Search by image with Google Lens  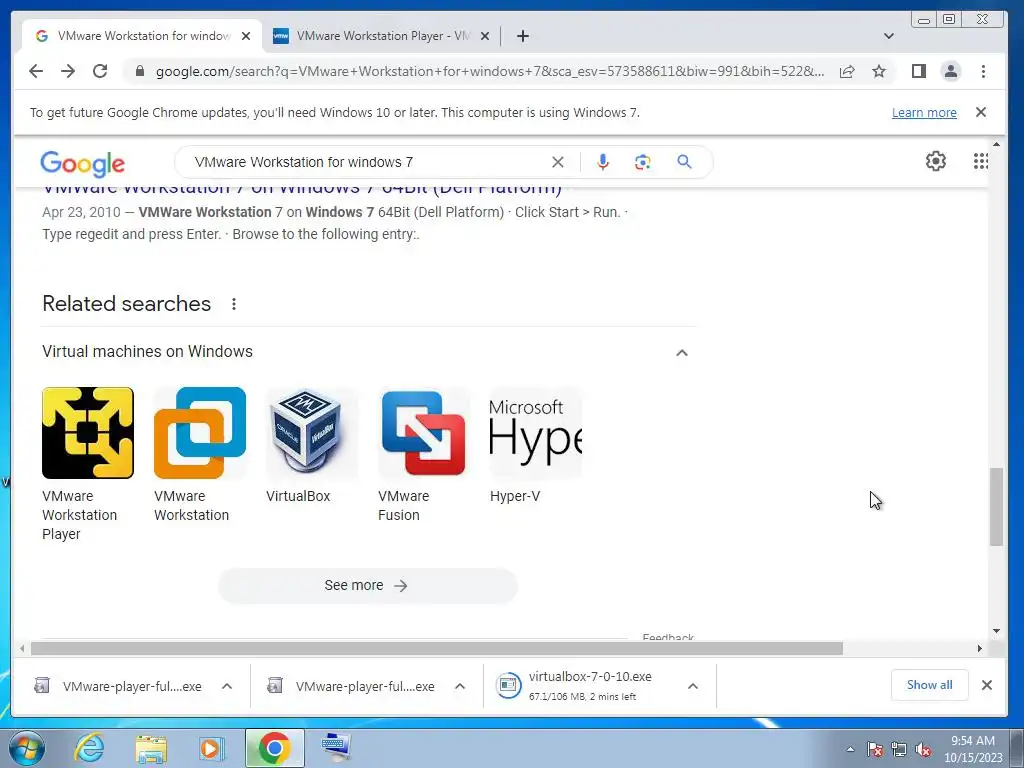(643, 162)
